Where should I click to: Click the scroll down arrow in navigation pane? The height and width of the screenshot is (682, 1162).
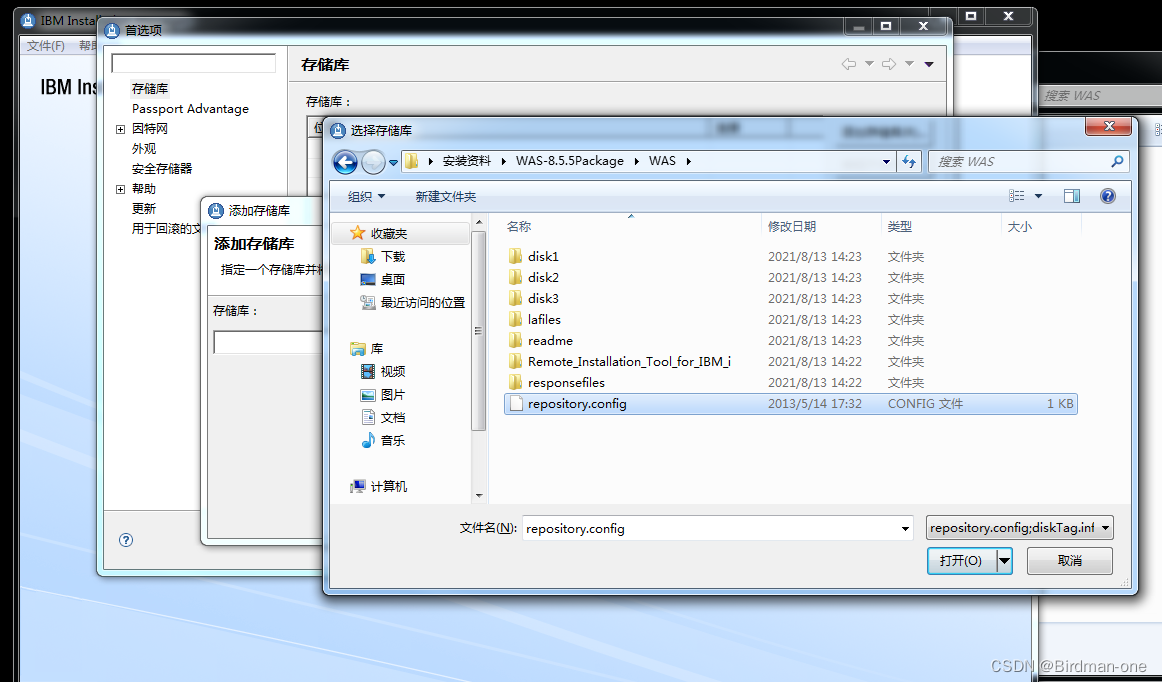tap(479, 495)
